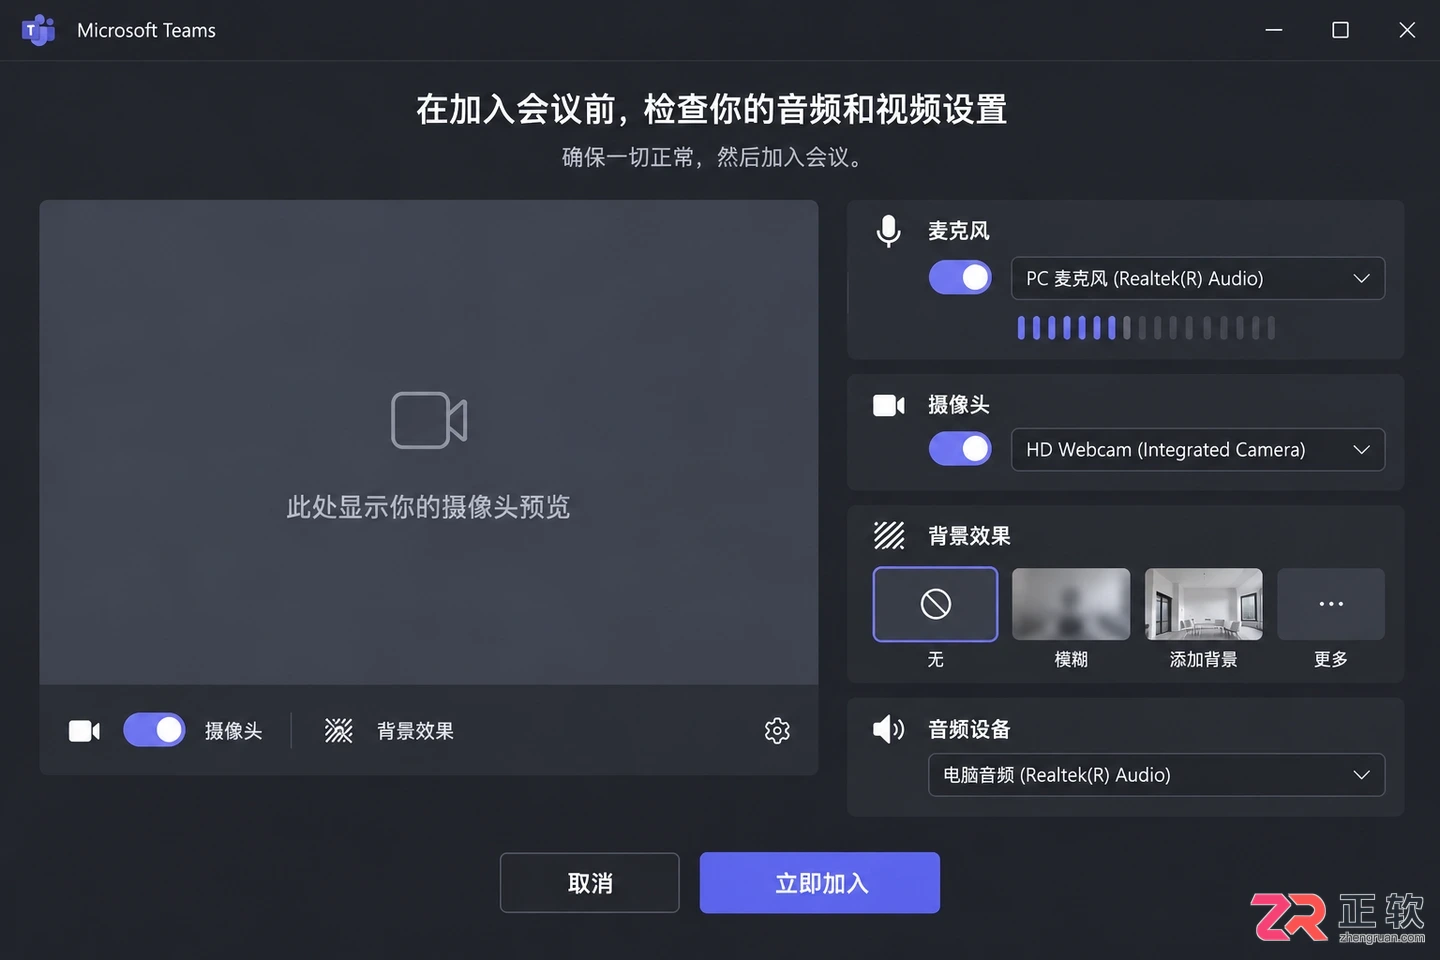Close the Teams window
The image size is (1440, 960).
1407,30
